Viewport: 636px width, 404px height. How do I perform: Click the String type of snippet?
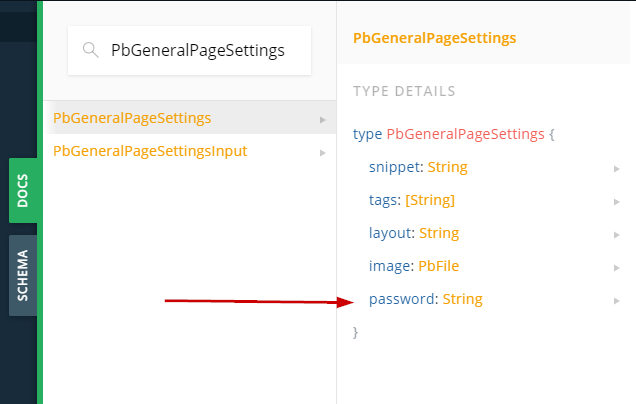[x=447, y=167]
